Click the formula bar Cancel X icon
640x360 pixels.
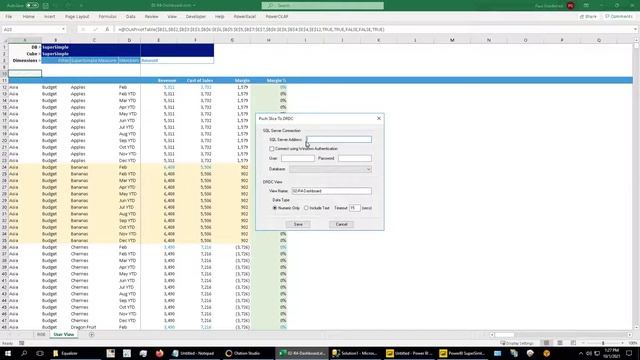coord(83,29)
